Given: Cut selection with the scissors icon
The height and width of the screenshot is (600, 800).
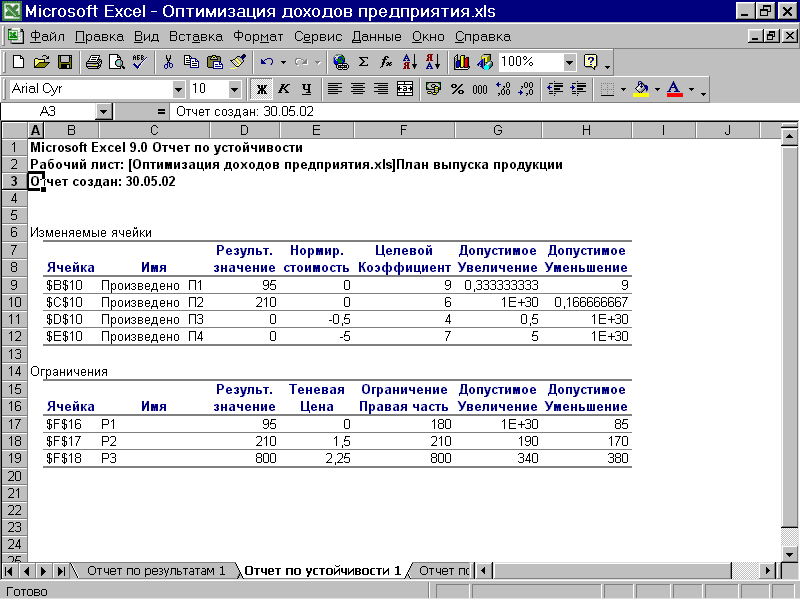Looking at the screenshot, I should [x=168, y=62].
